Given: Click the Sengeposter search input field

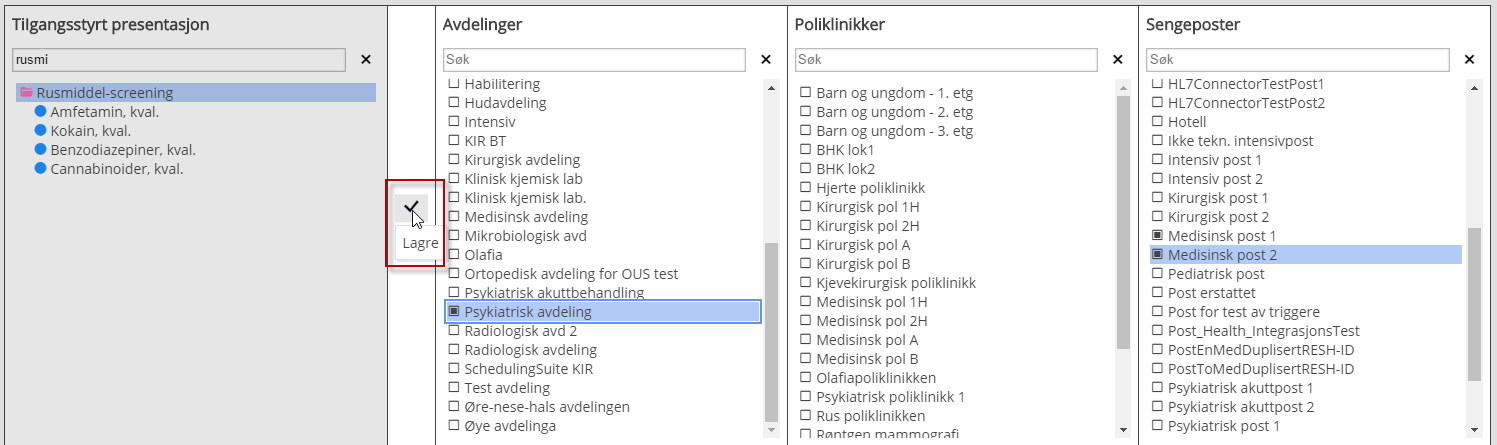Looking at the screenshot, I should 1298,60.
